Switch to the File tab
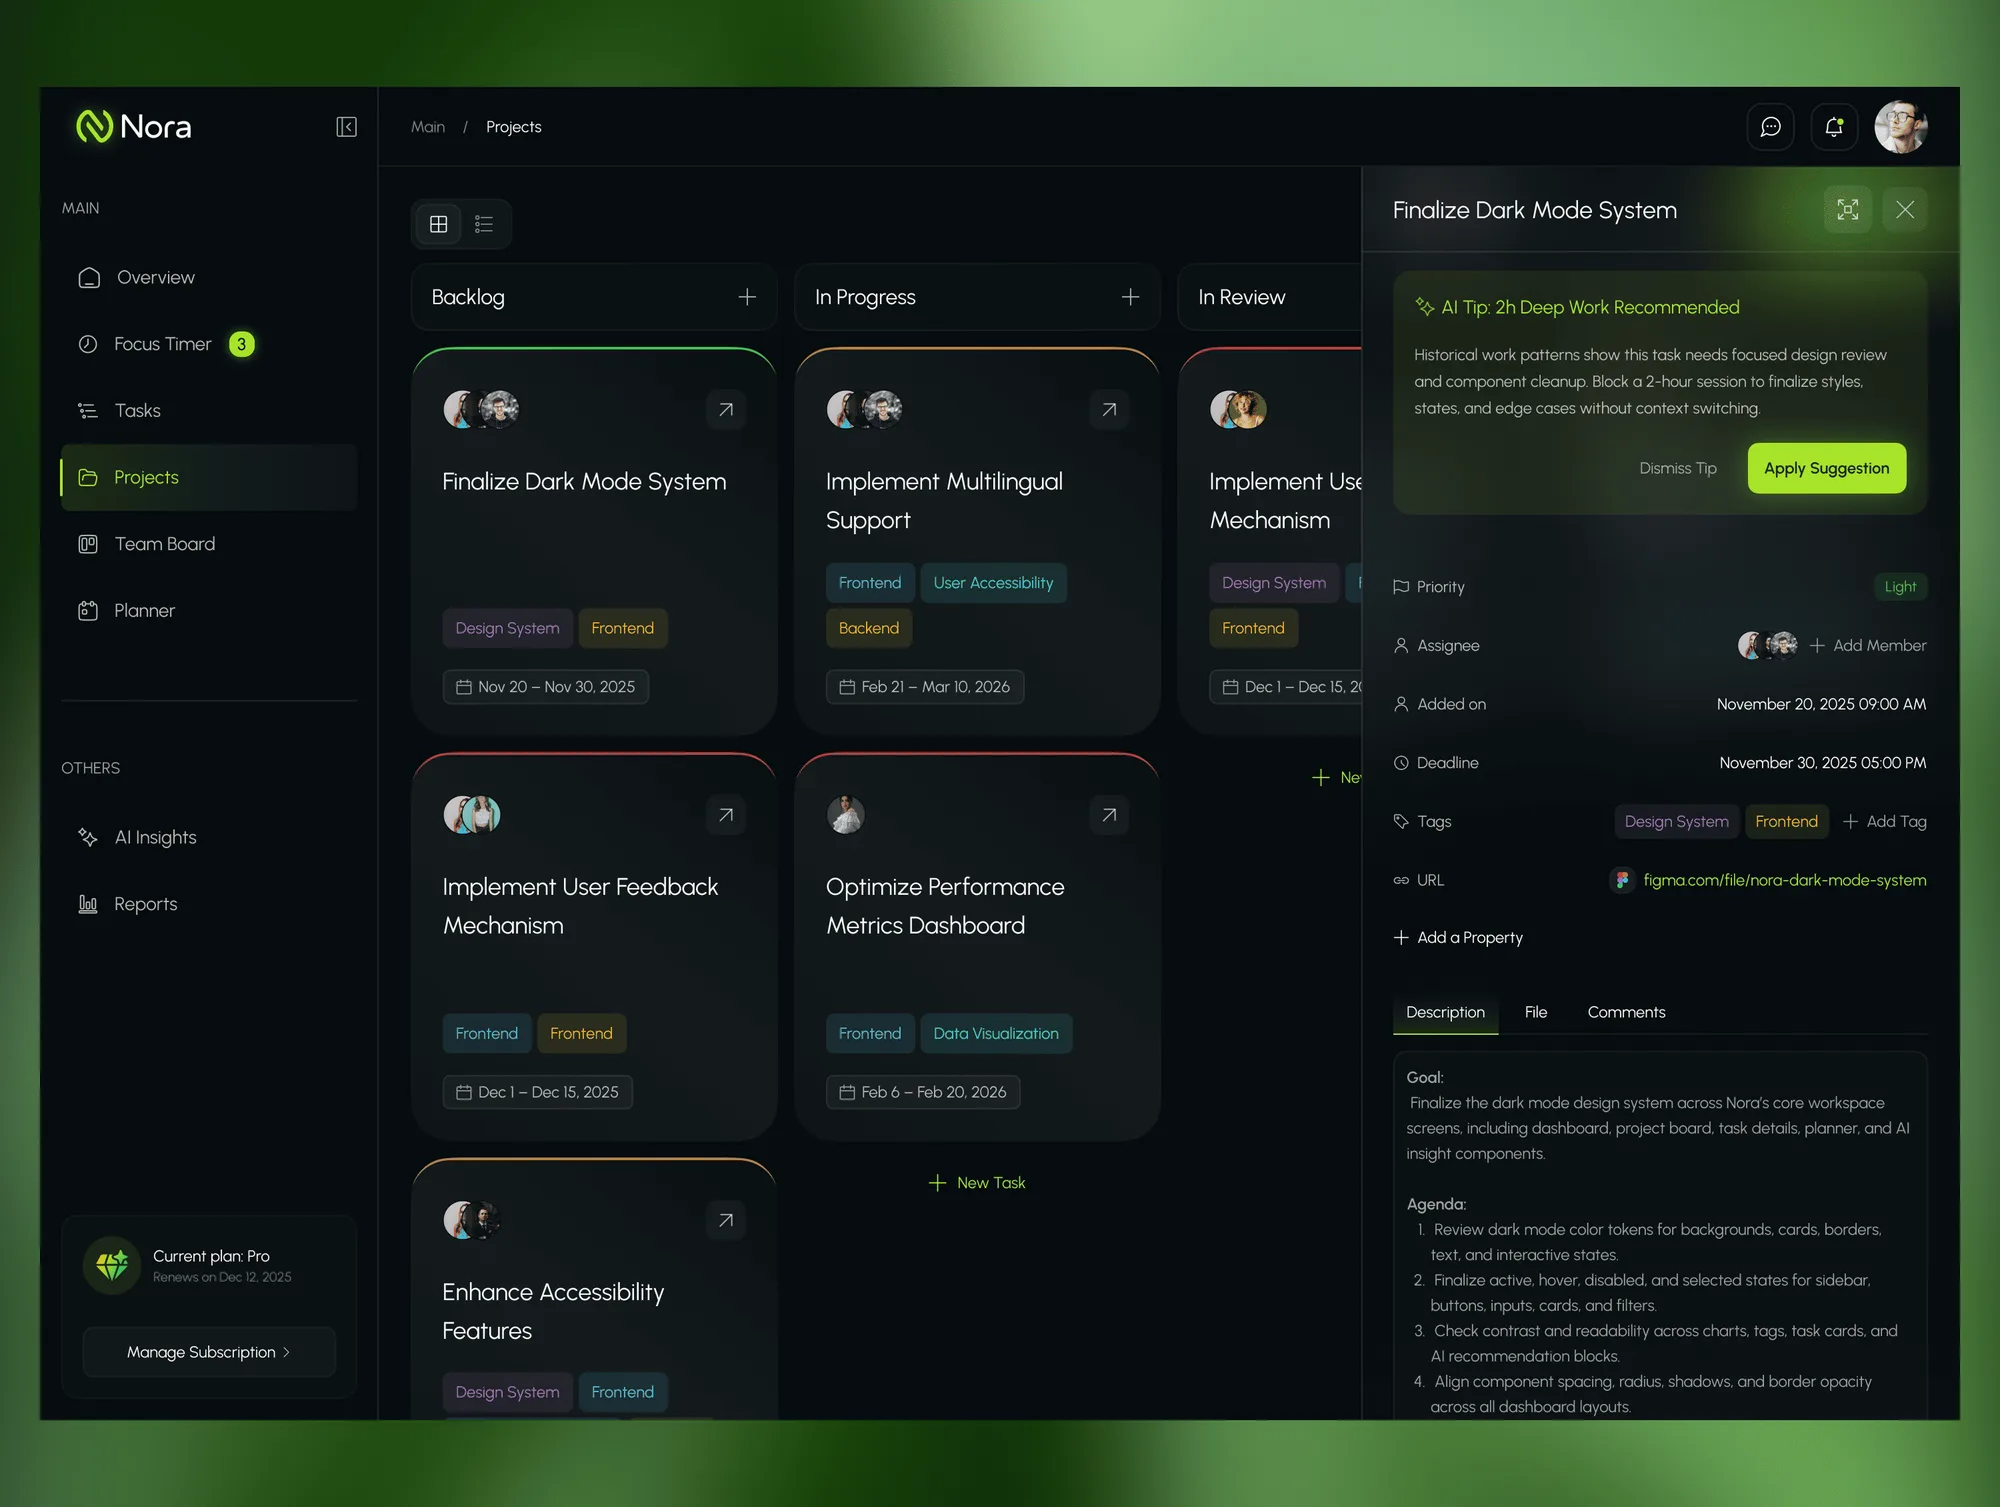Image resolution: width=2000 pixels, height=1507 pixels. (x=1535, y=1012)
